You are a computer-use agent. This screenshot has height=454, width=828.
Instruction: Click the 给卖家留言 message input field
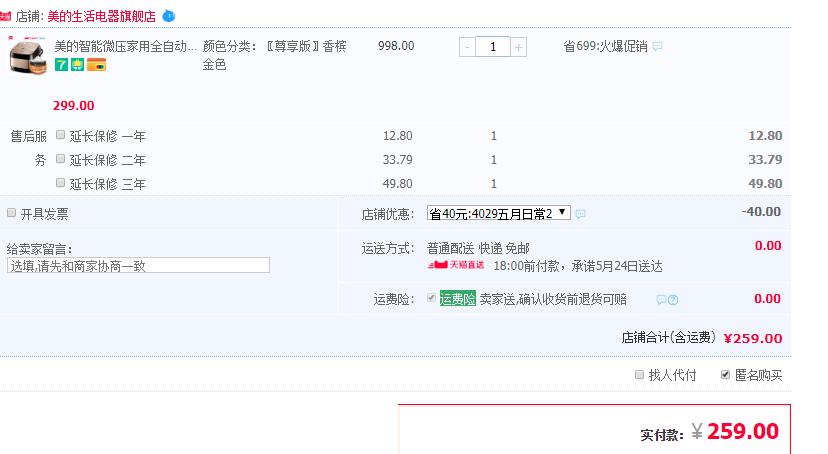pyautogui.click(x=138, y=265)
